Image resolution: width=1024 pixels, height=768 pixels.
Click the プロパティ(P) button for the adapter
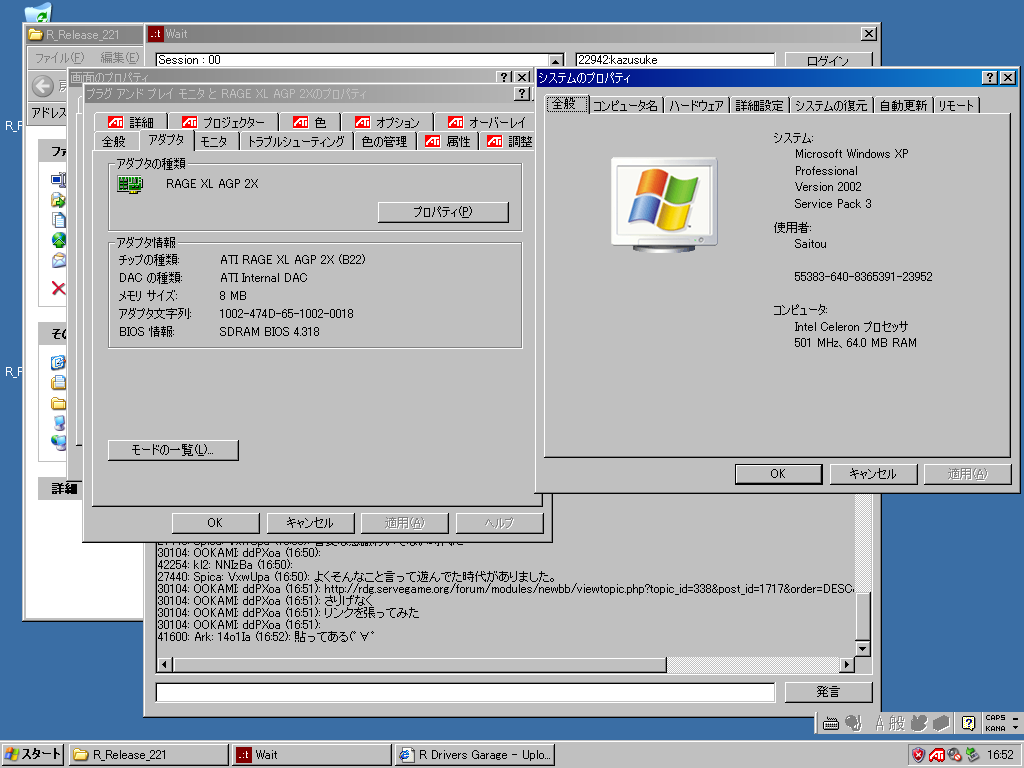tap(443, 212)
